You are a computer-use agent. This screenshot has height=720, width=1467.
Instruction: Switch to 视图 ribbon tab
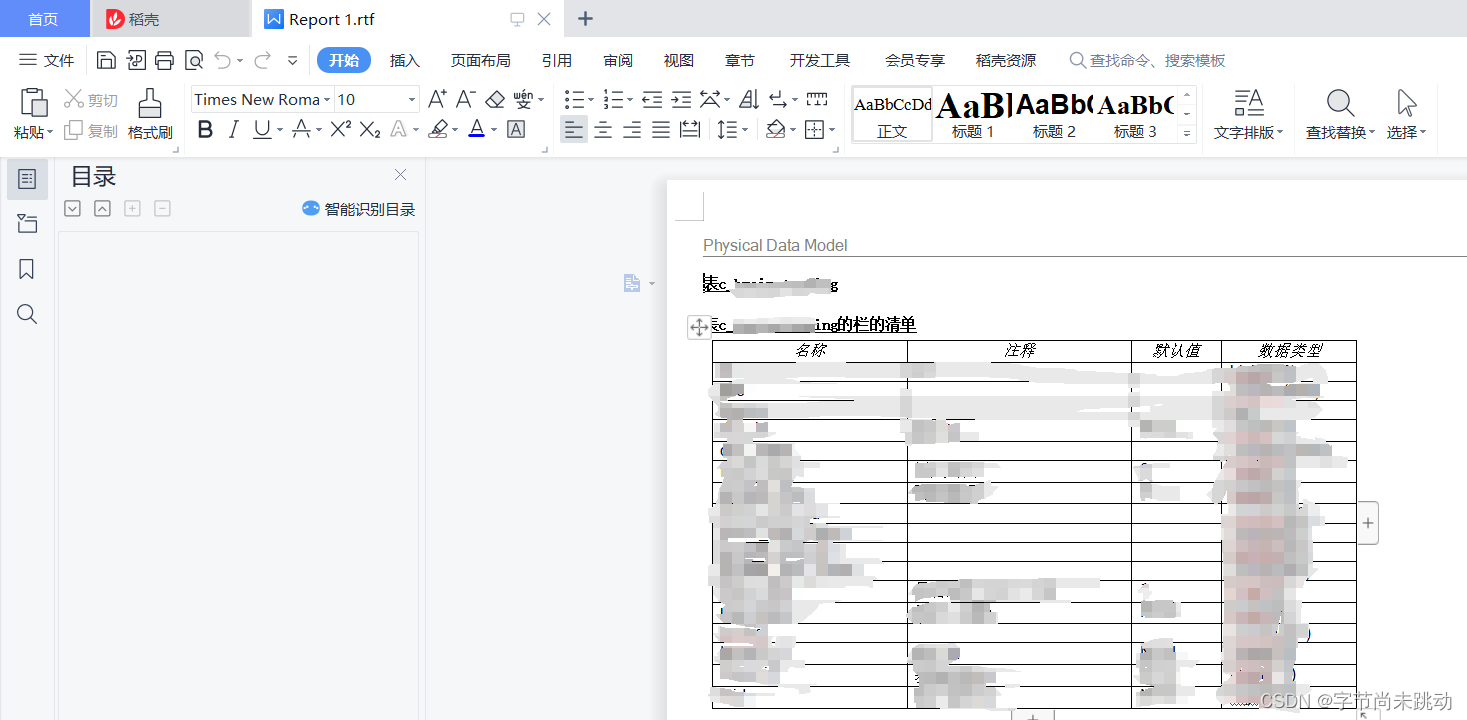click(x=679, y=60)
